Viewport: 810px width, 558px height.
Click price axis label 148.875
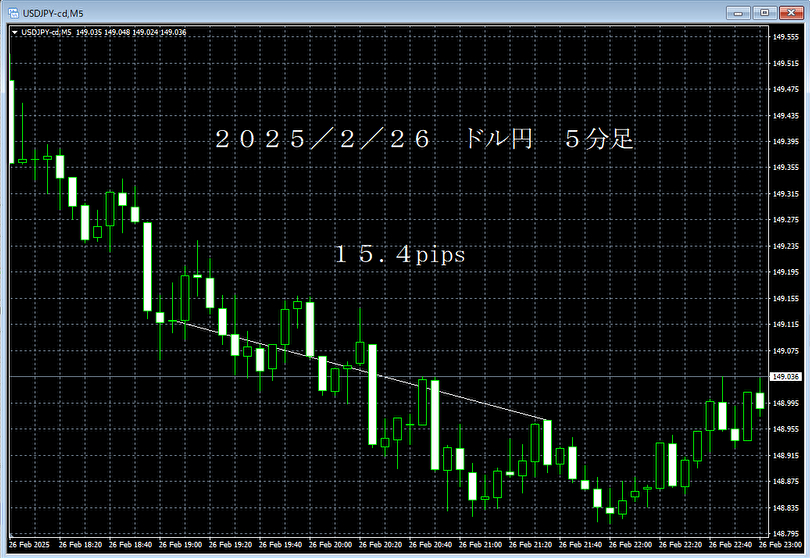click(786, 482)
